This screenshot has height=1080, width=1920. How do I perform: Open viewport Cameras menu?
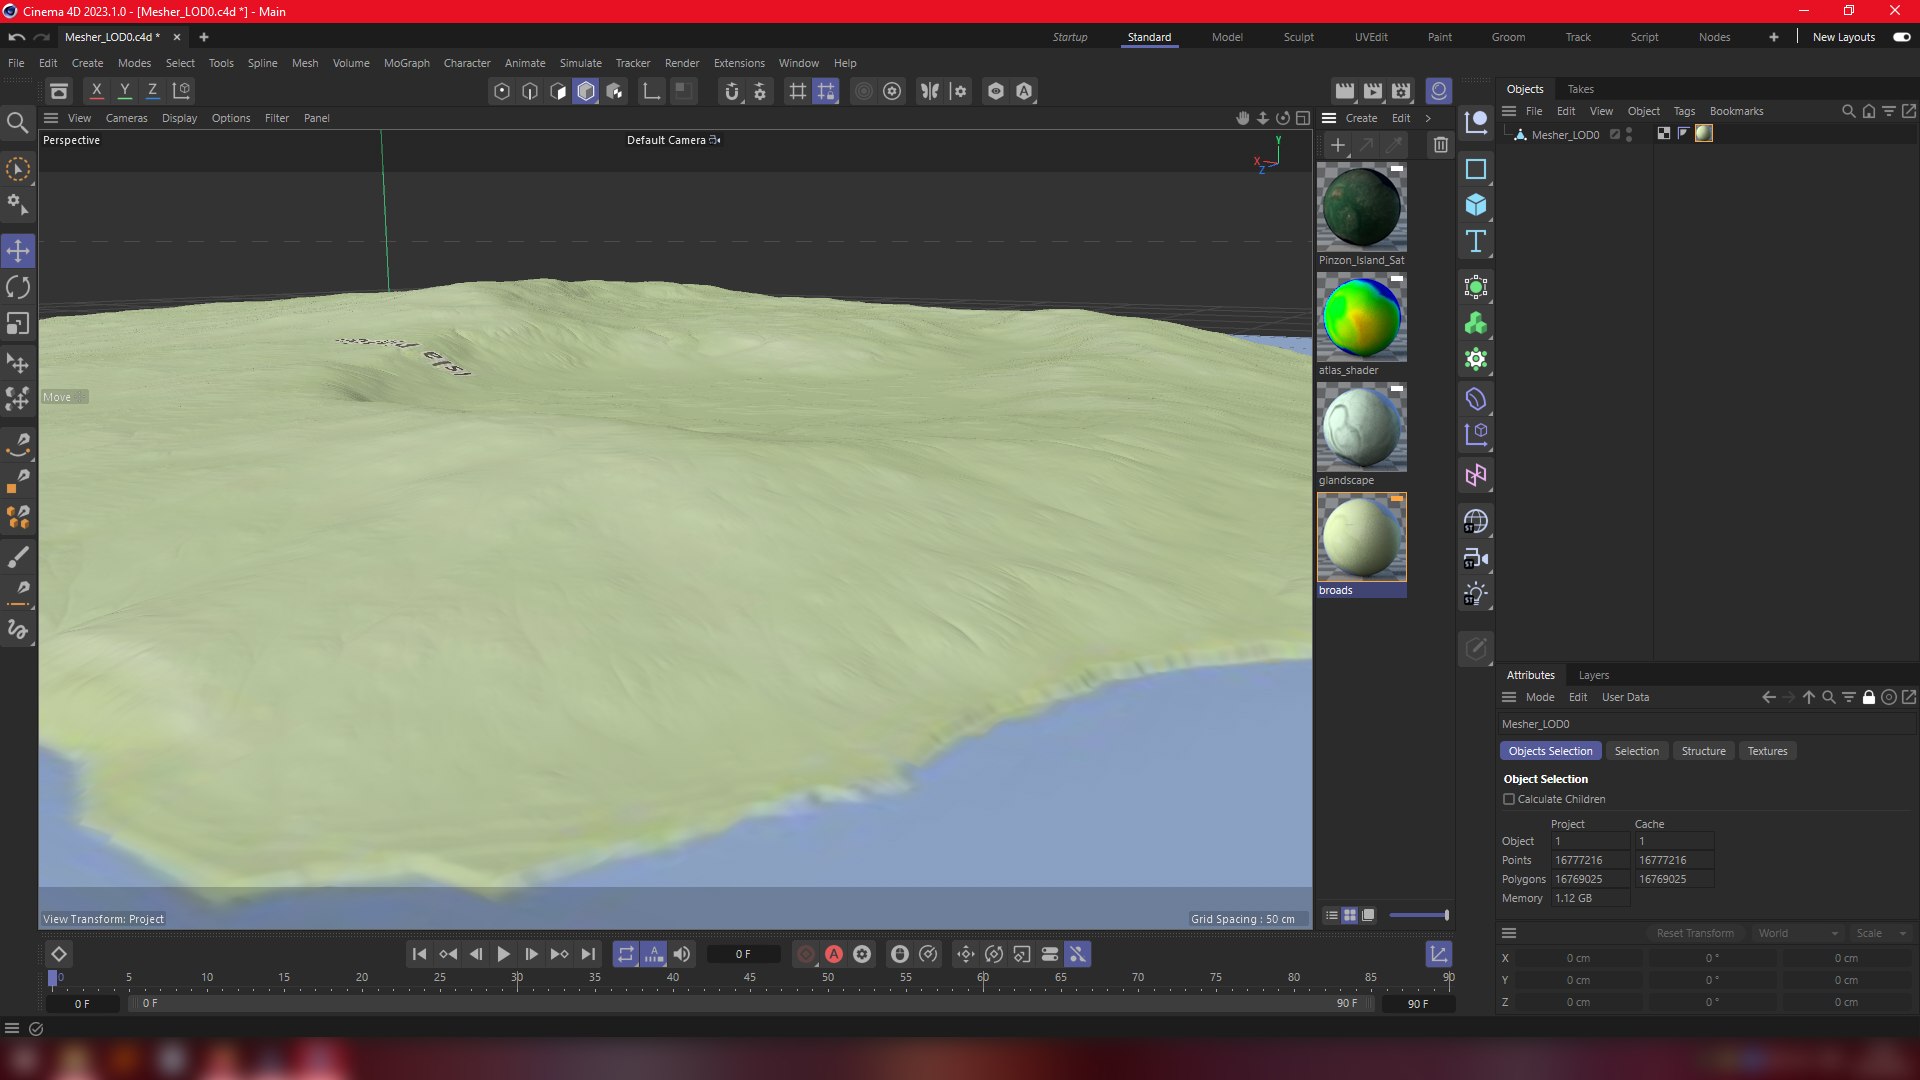[127, 118]
